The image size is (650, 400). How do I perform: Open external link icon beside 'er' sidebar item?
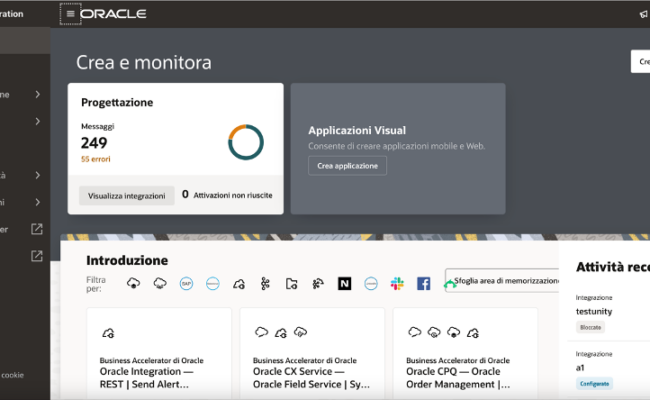click(x=37, y=229)
